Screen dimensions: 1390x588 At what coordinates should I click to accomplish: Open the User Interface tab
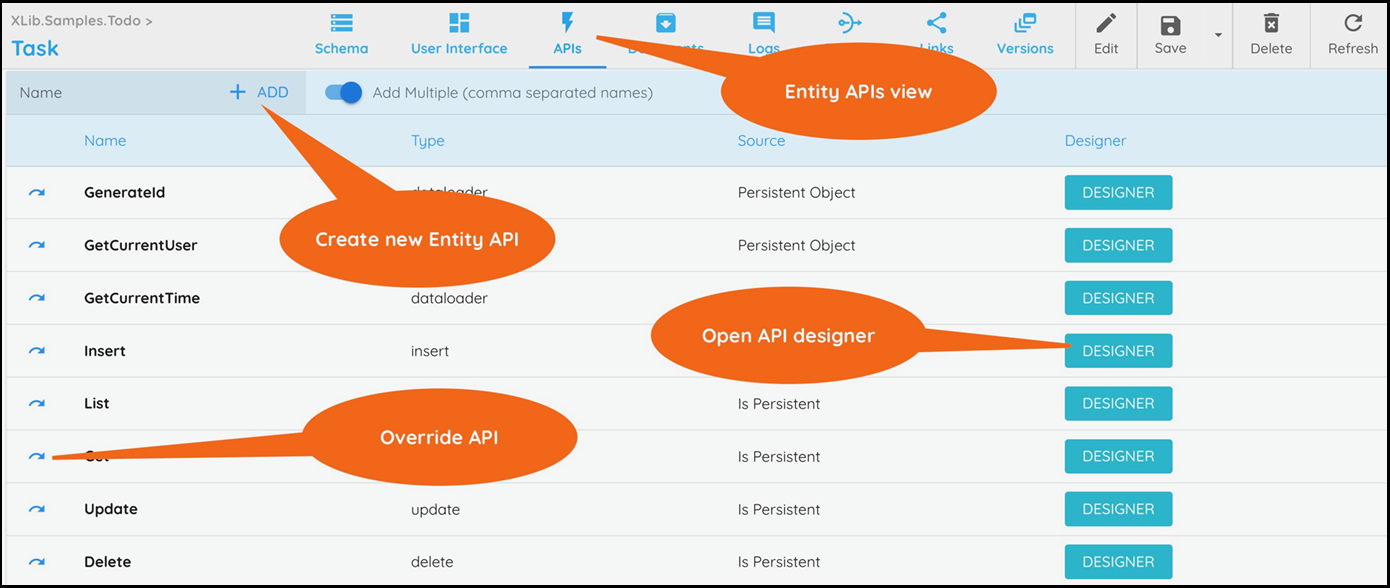point(459,34)
